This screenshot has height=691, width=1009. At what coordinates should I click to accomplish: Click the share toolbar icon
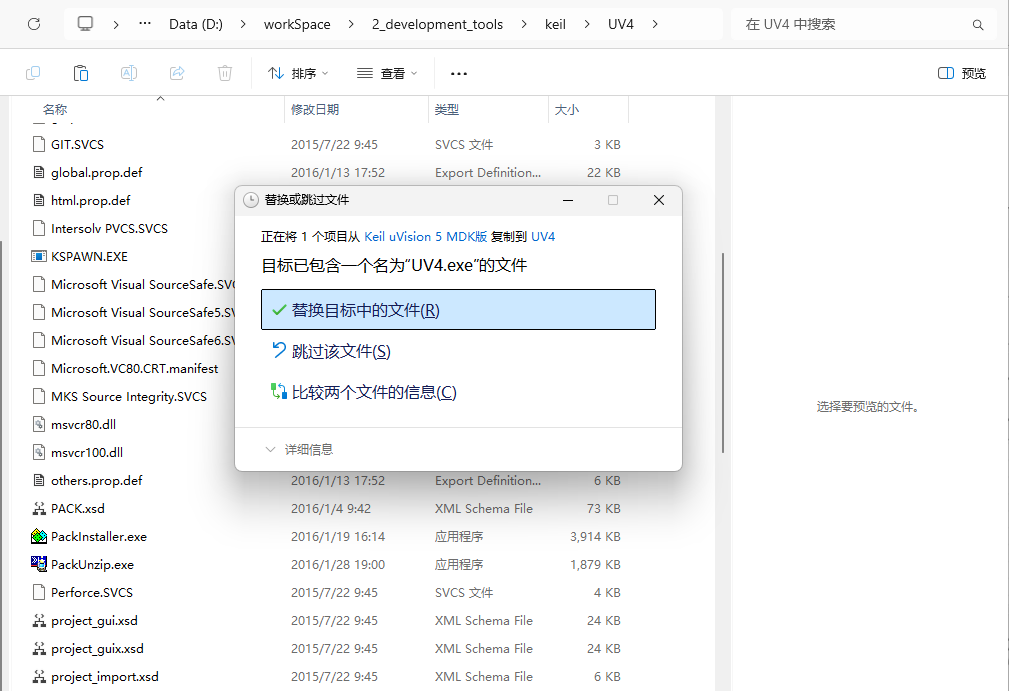click(x=177, y=73)
